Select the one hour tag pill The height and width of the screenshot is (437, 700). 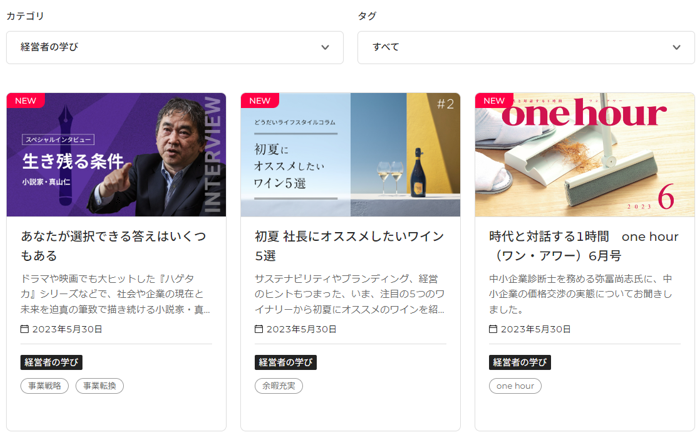515,386
